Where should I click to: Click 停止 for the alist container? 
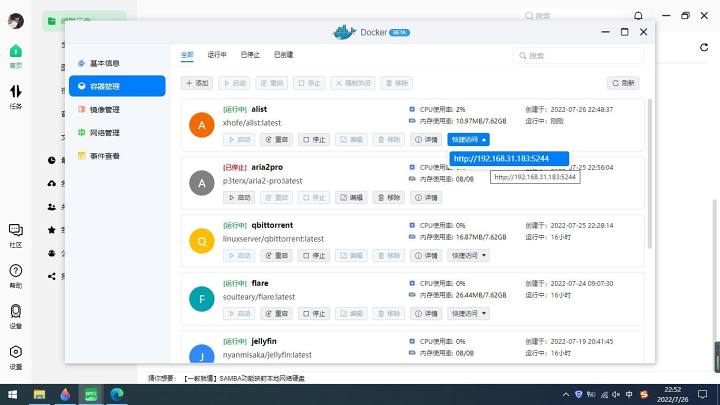point(314,140)
